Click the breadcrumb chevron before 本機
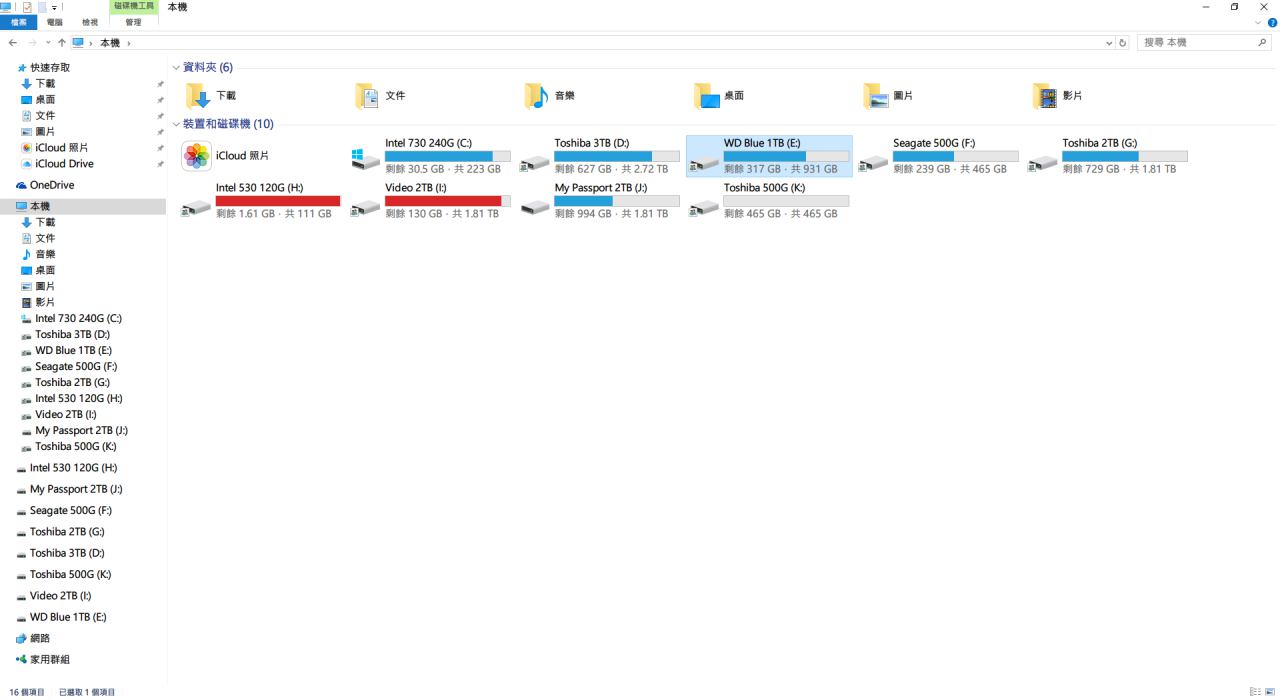The height and width of the screenshot is (700, 1280). click(91, 43)
